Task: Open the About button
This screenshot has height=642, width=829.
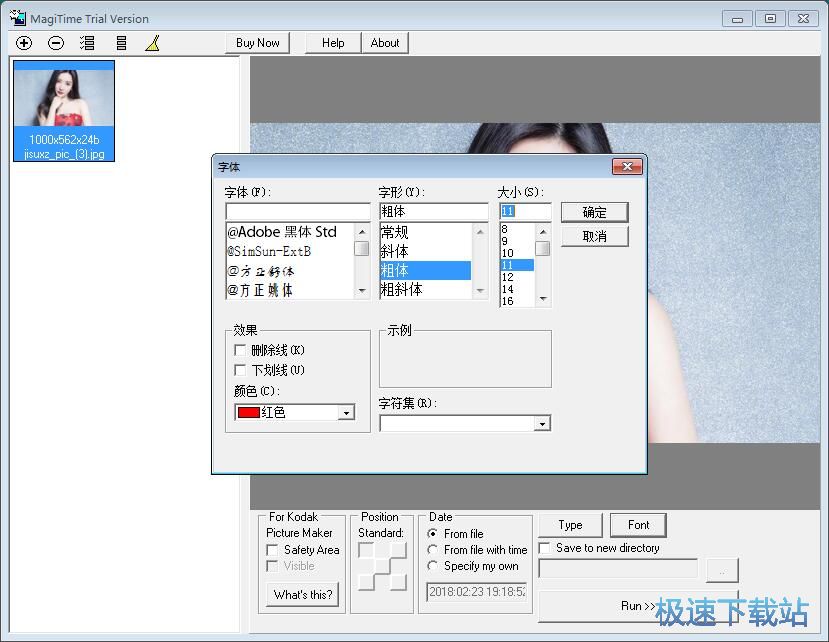Action: (385, 43)
